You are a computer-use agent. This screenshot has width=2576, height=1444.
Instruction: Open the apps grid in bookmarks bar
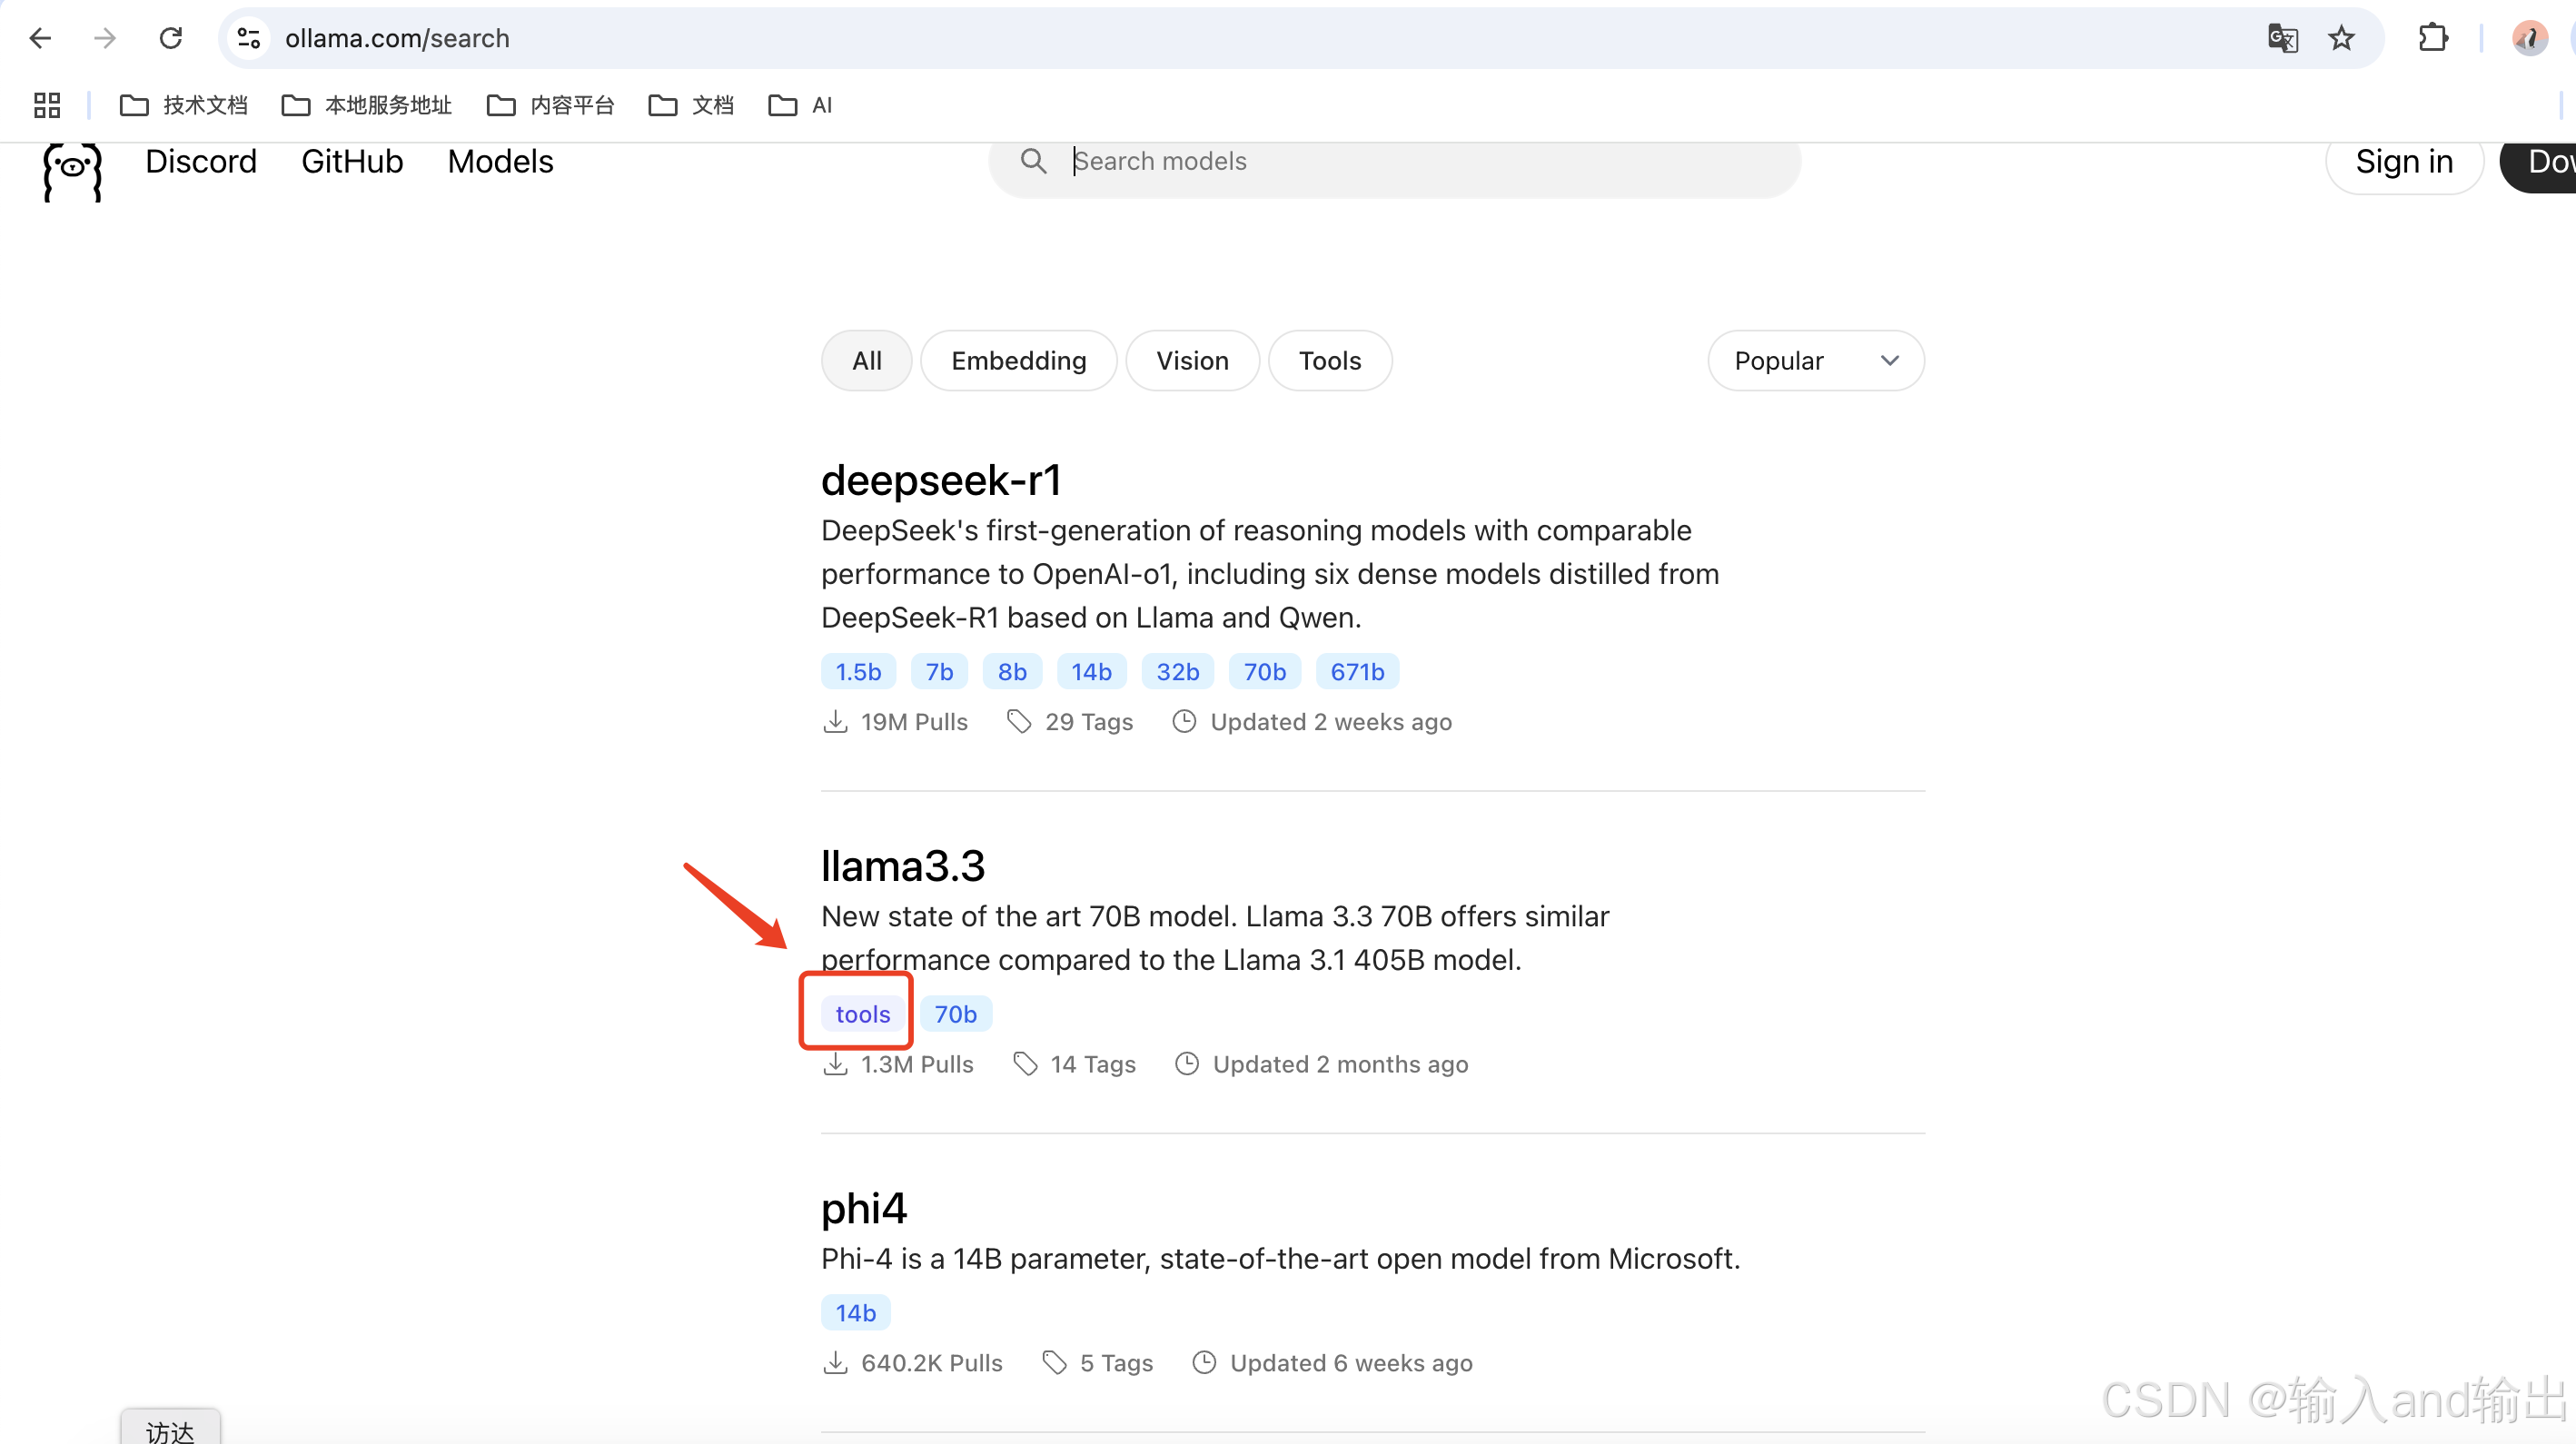[x=47, y=105]
